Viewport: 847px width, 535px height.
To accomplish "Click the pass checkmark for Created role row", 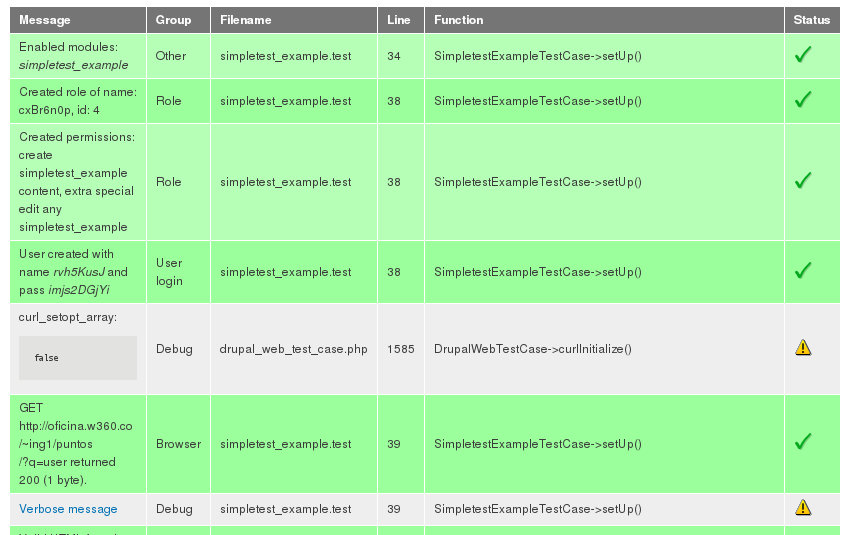I will pyautogui.click(x=802, y=101).
